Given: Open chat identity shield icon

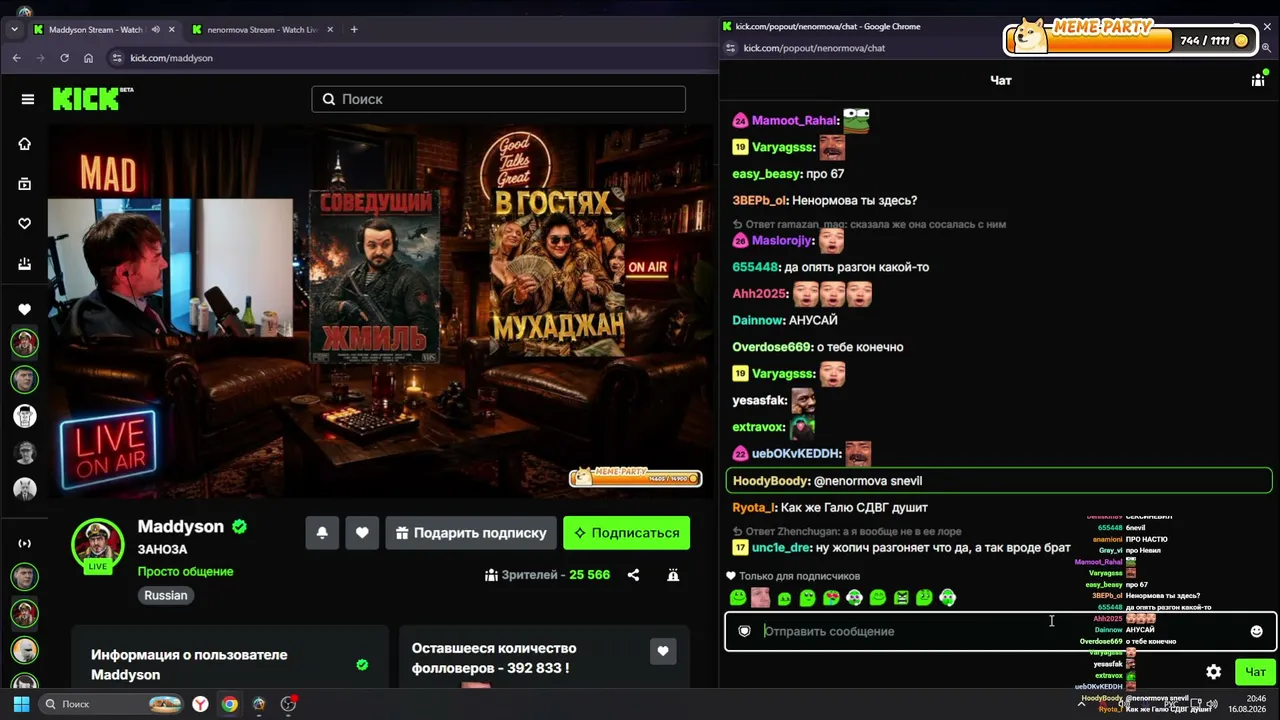Looking at the screenshot, I should 744,631.
